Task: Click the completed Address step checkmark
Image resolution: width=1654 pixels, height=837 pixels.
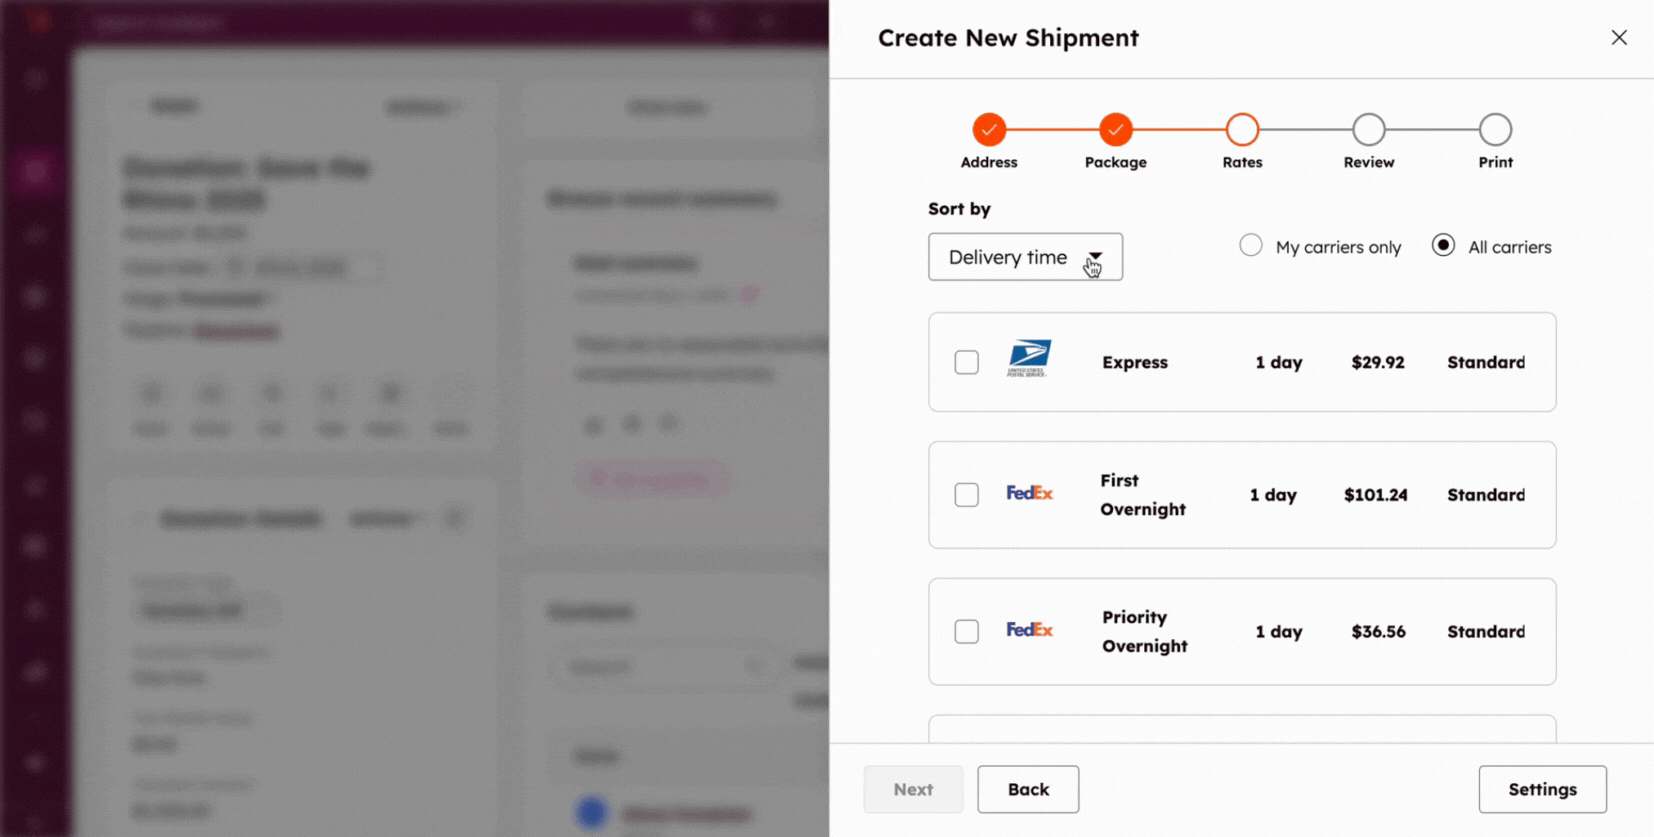Action: coord(989,130)
